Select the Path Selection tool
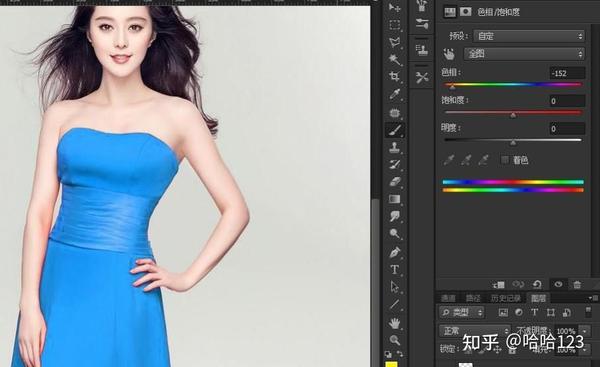The height and width of the screenshot is (367, 600). [394, 287]
